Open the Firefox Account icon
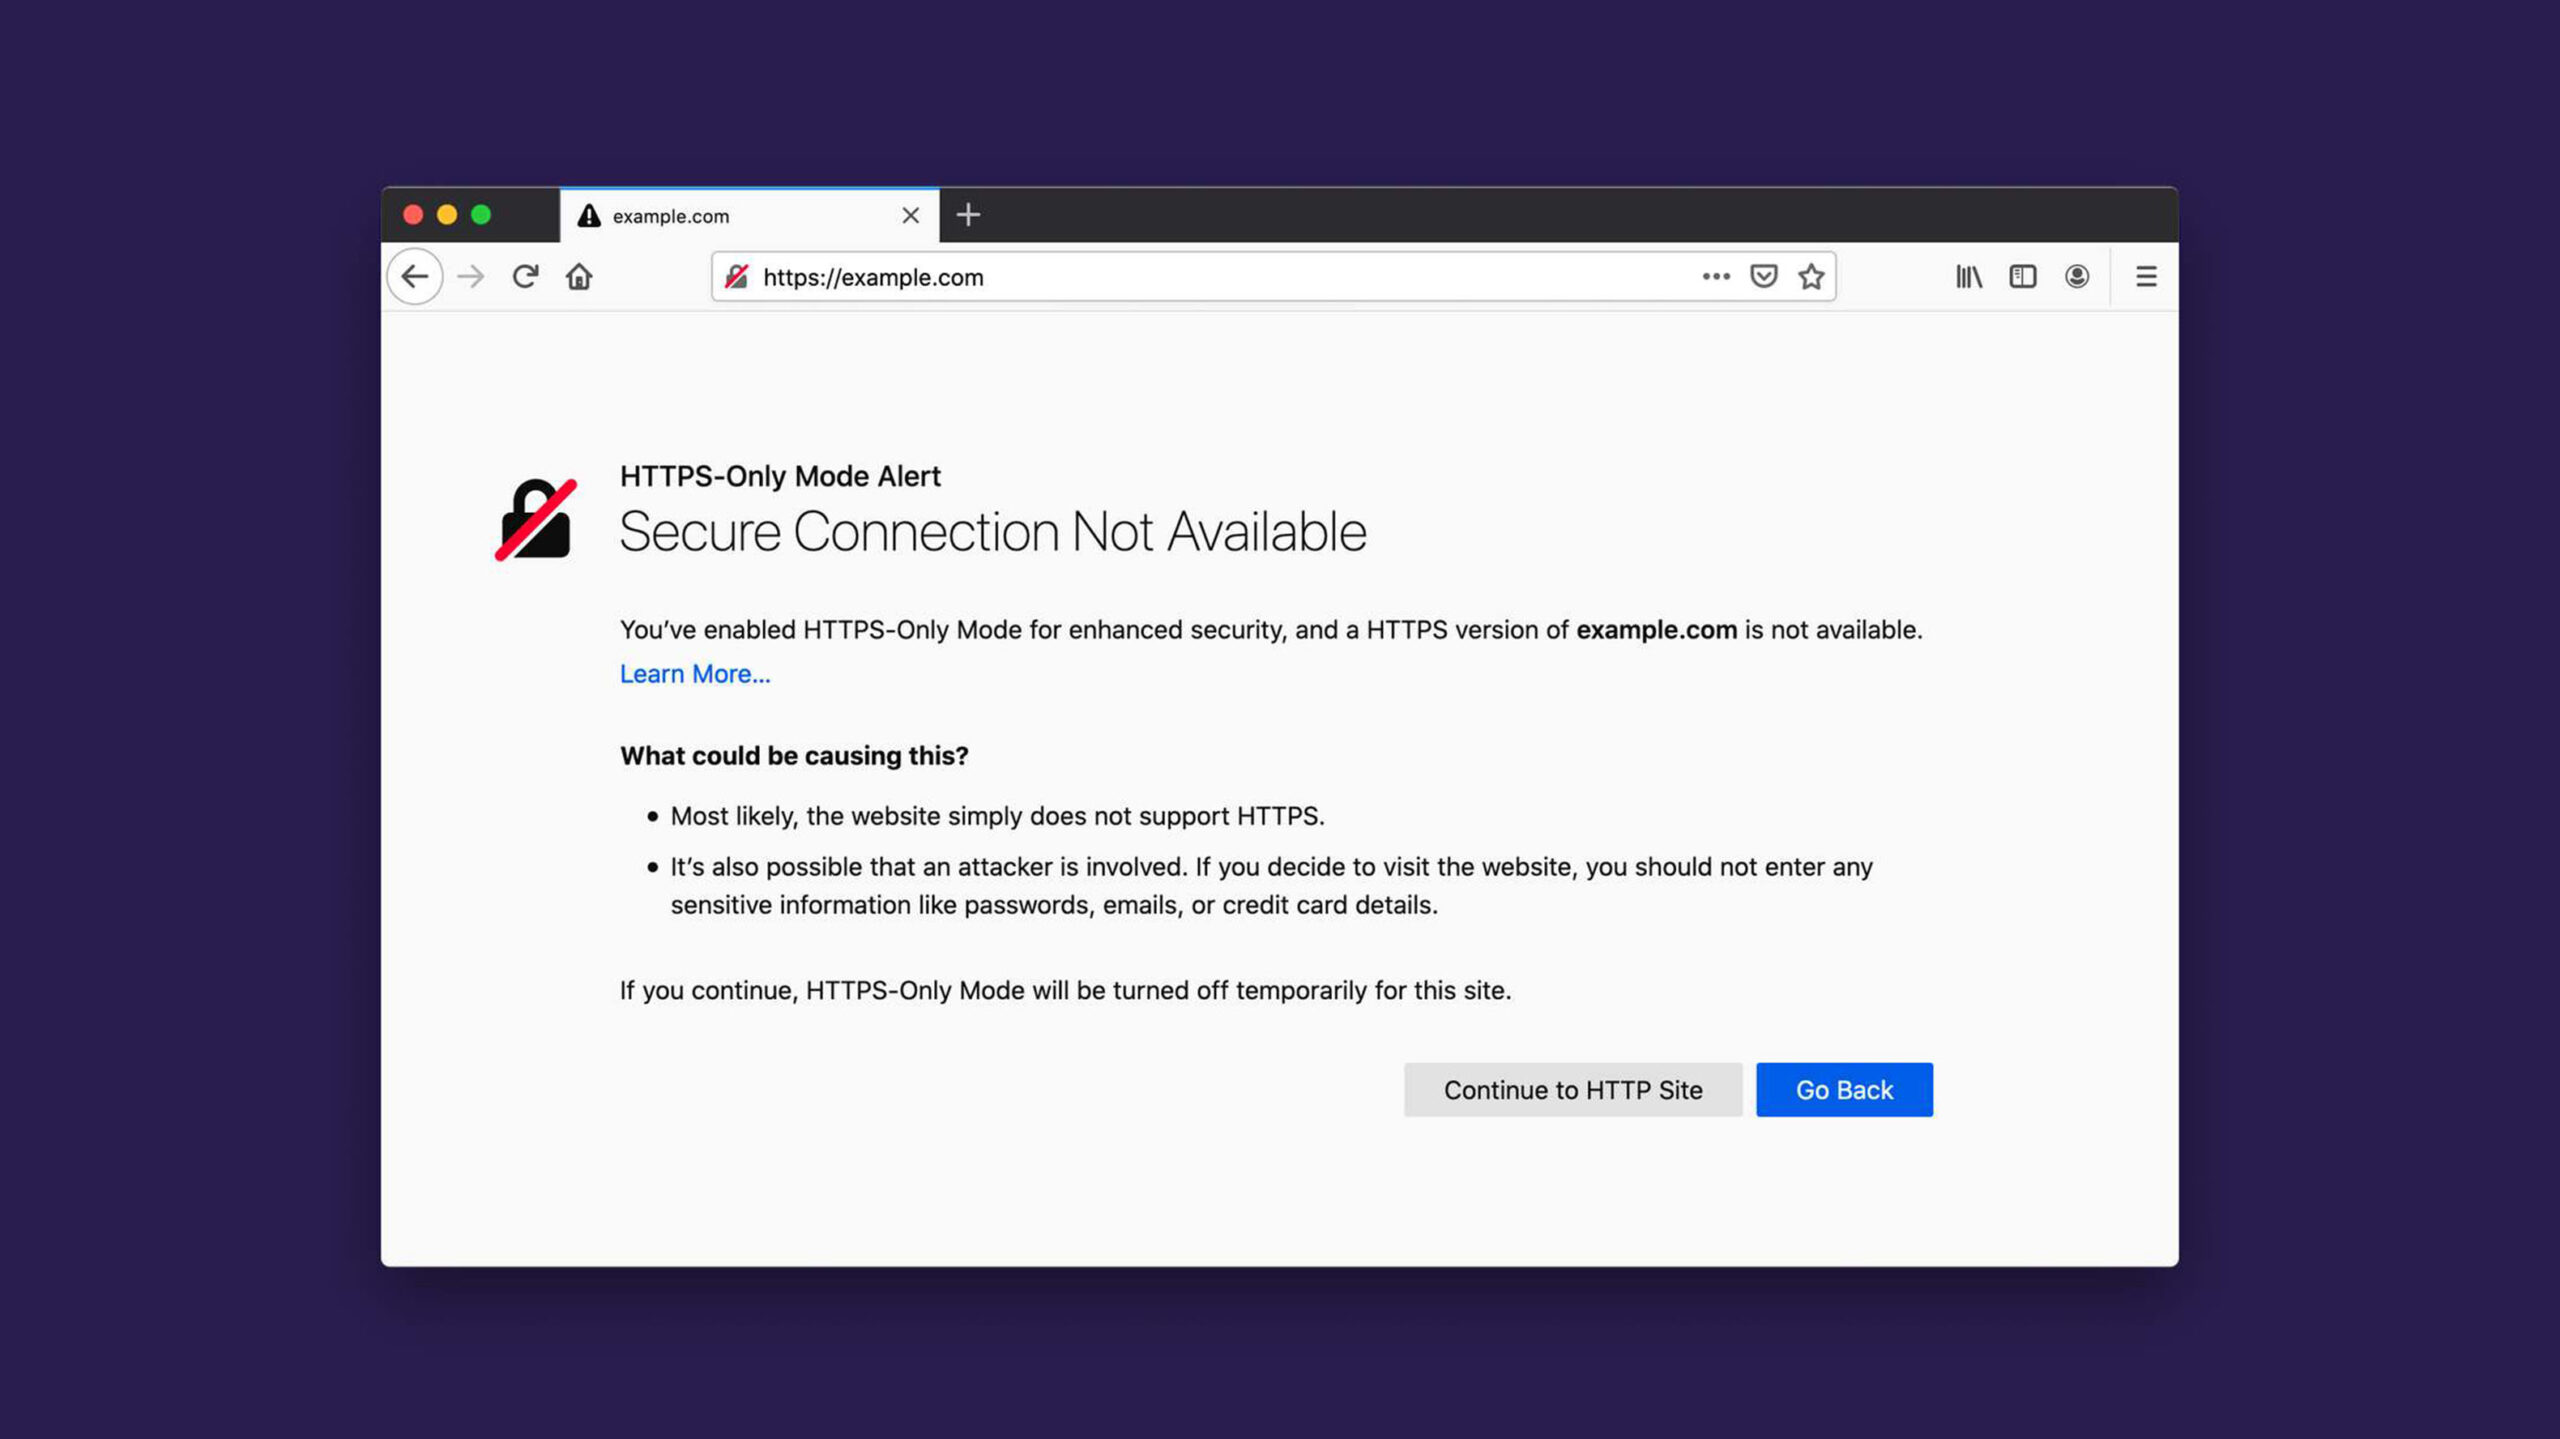Viewport: 2560px width, 1439px height. click(x=2077, y=277)
